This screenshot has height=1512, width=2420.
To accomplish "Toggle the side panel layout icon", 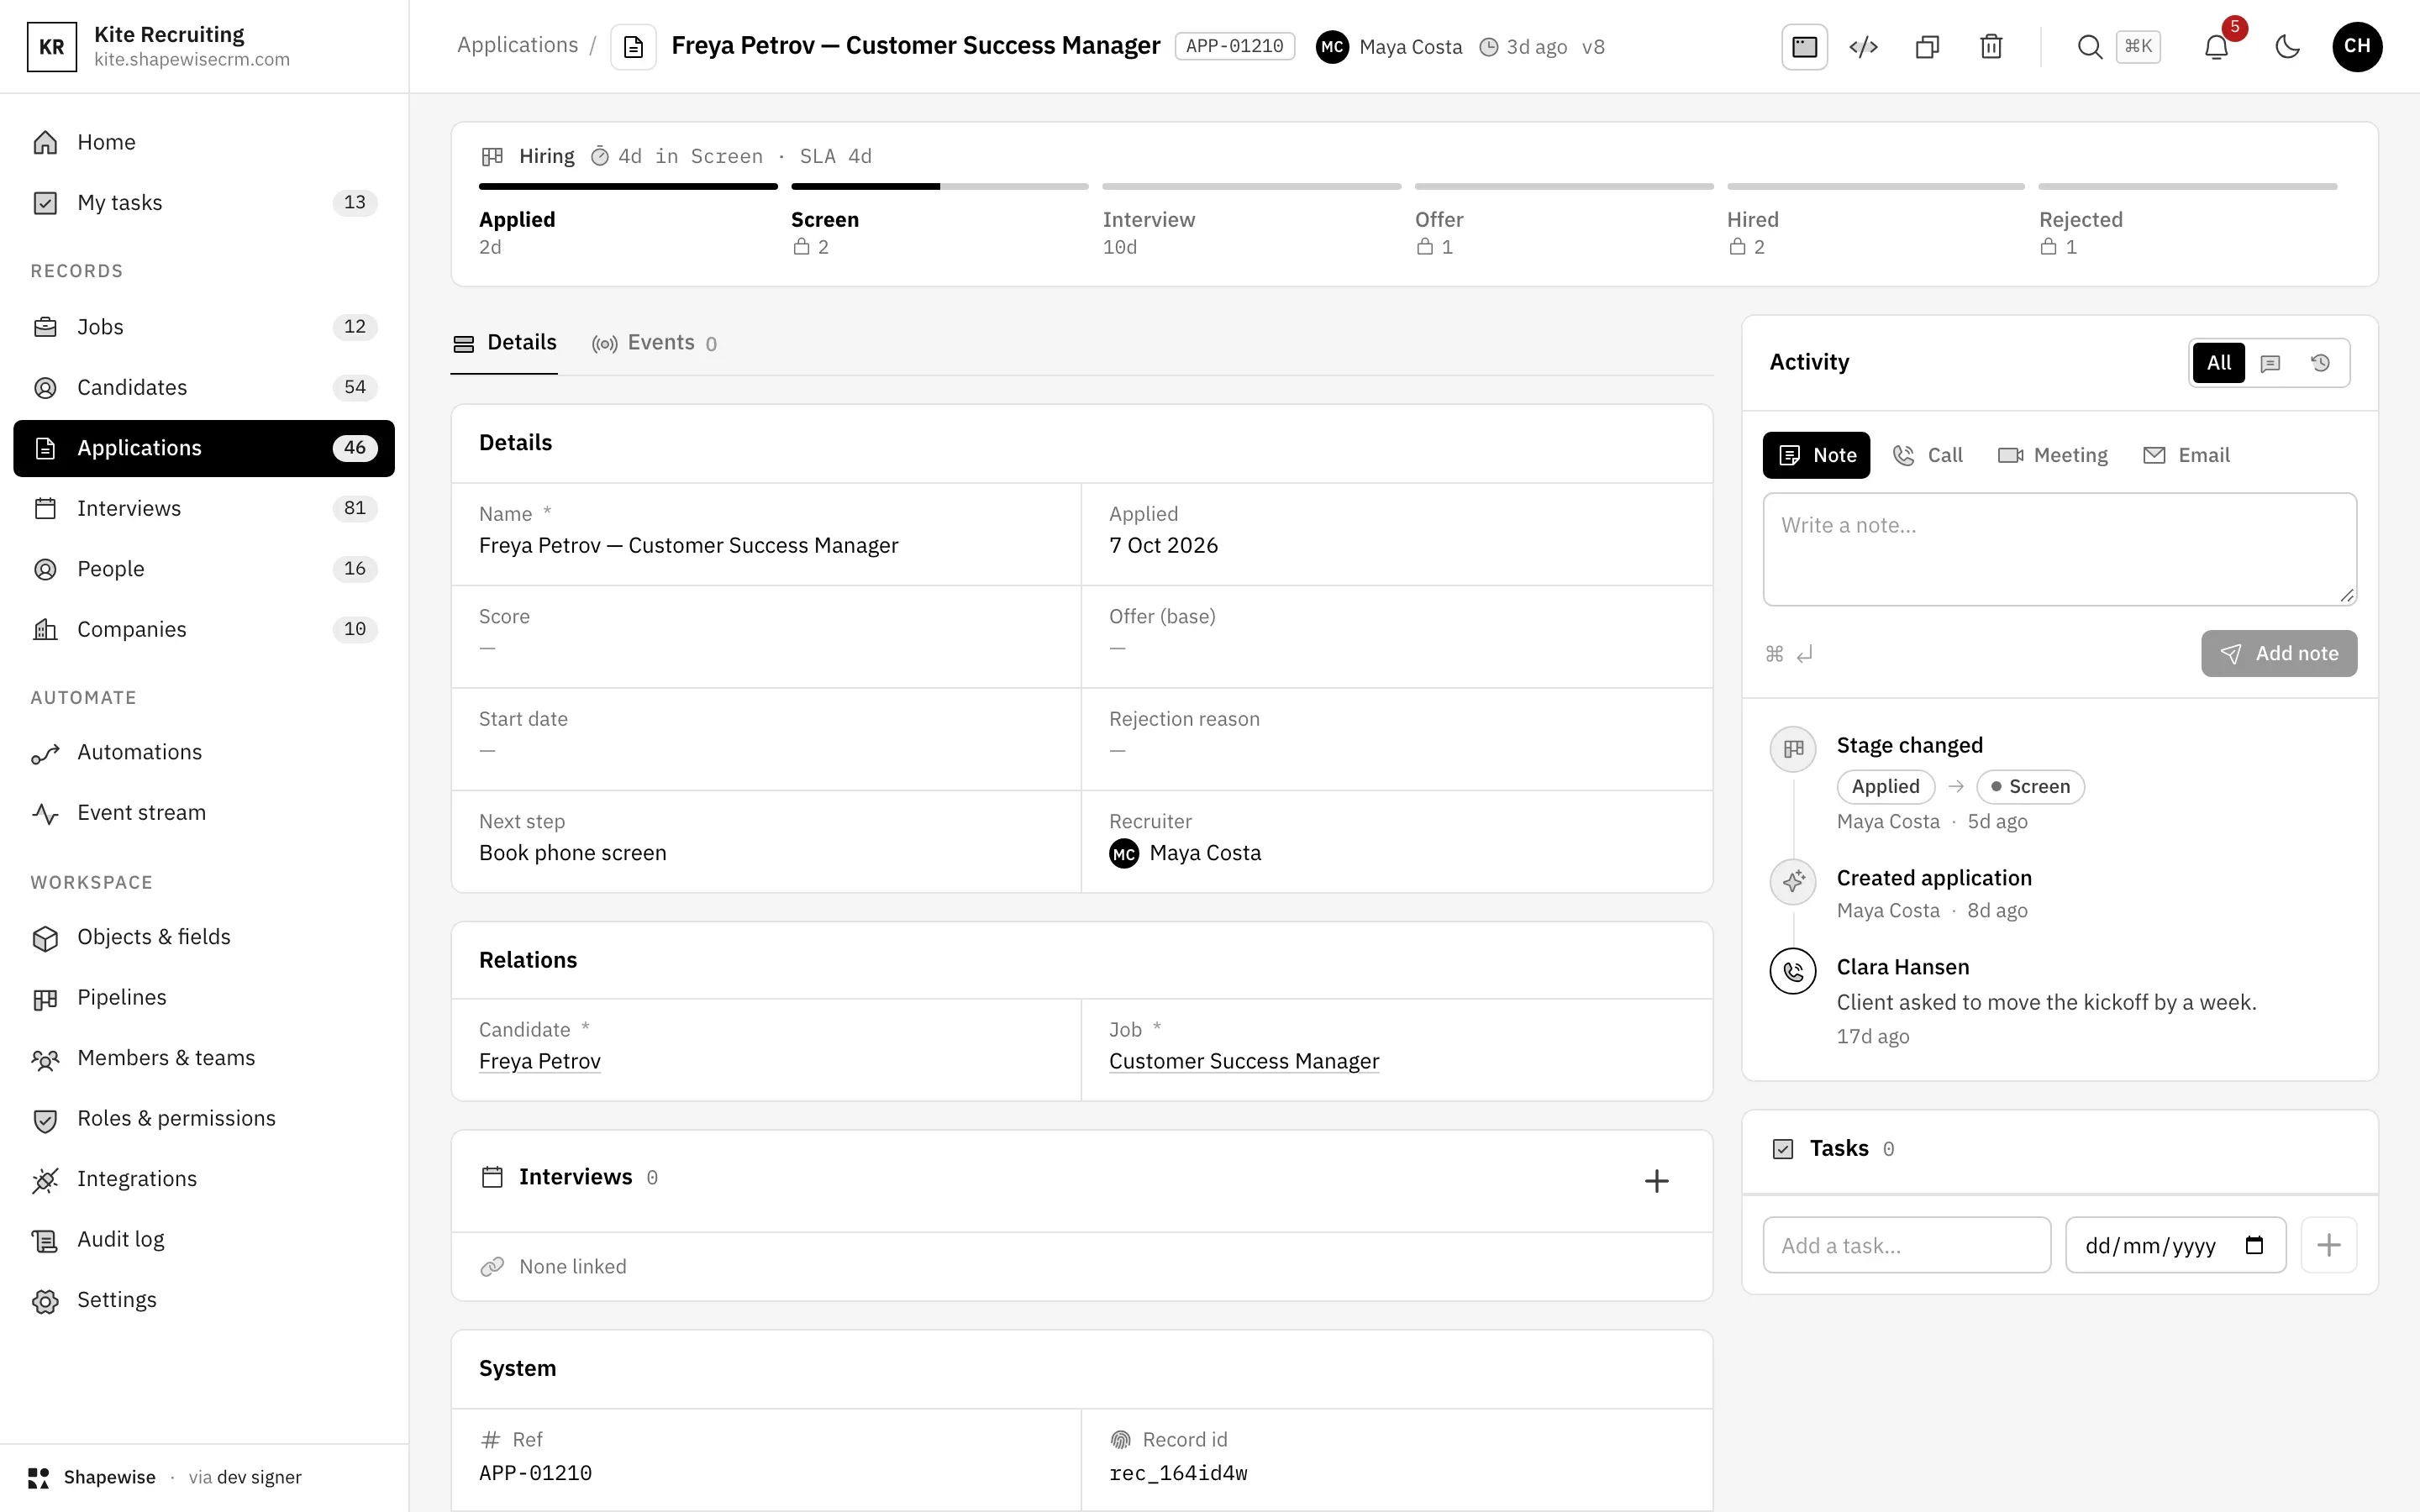I will point(1804,47).
